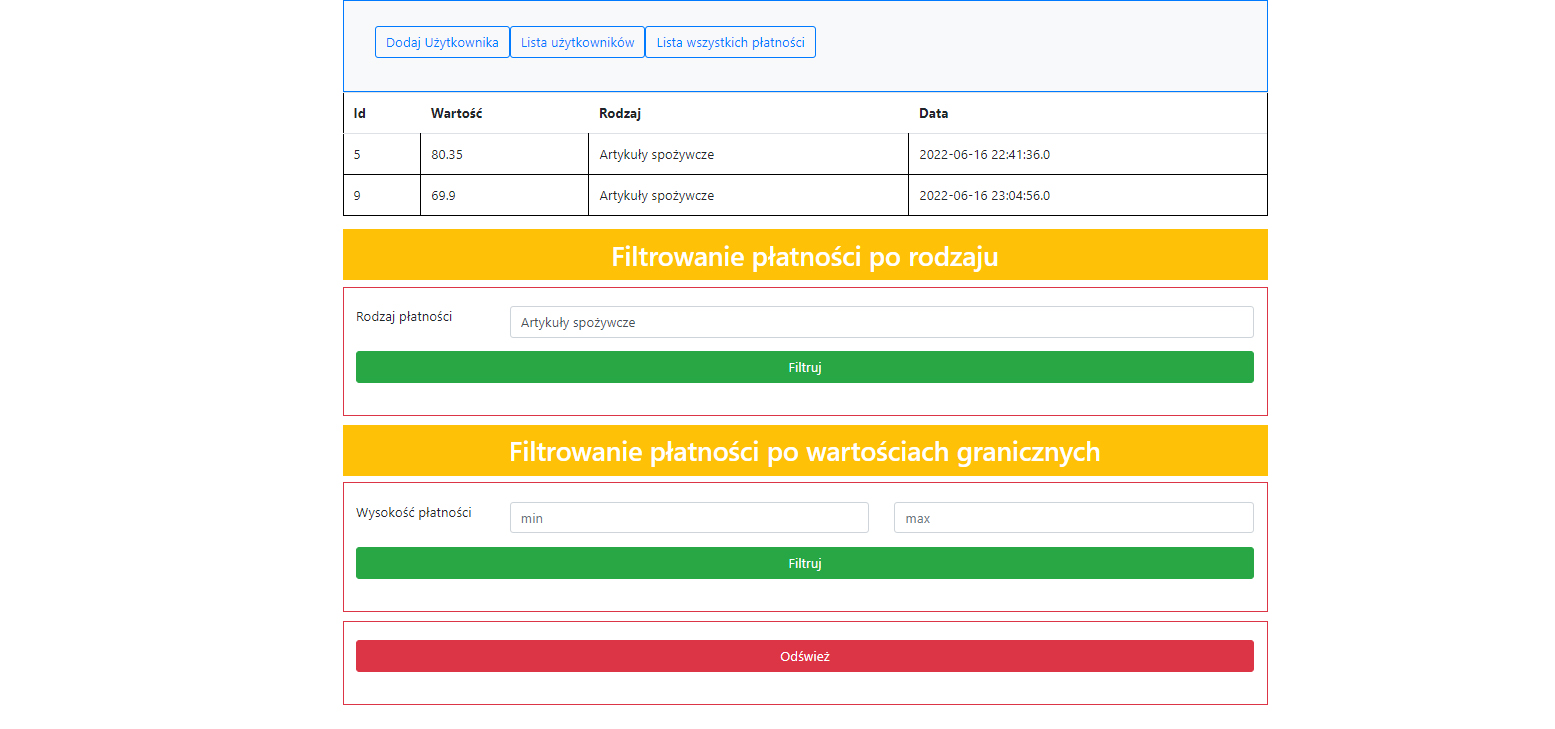Click the Filtrowanie płatności po wartościach granicznych heading

click(x=805, y=452)
